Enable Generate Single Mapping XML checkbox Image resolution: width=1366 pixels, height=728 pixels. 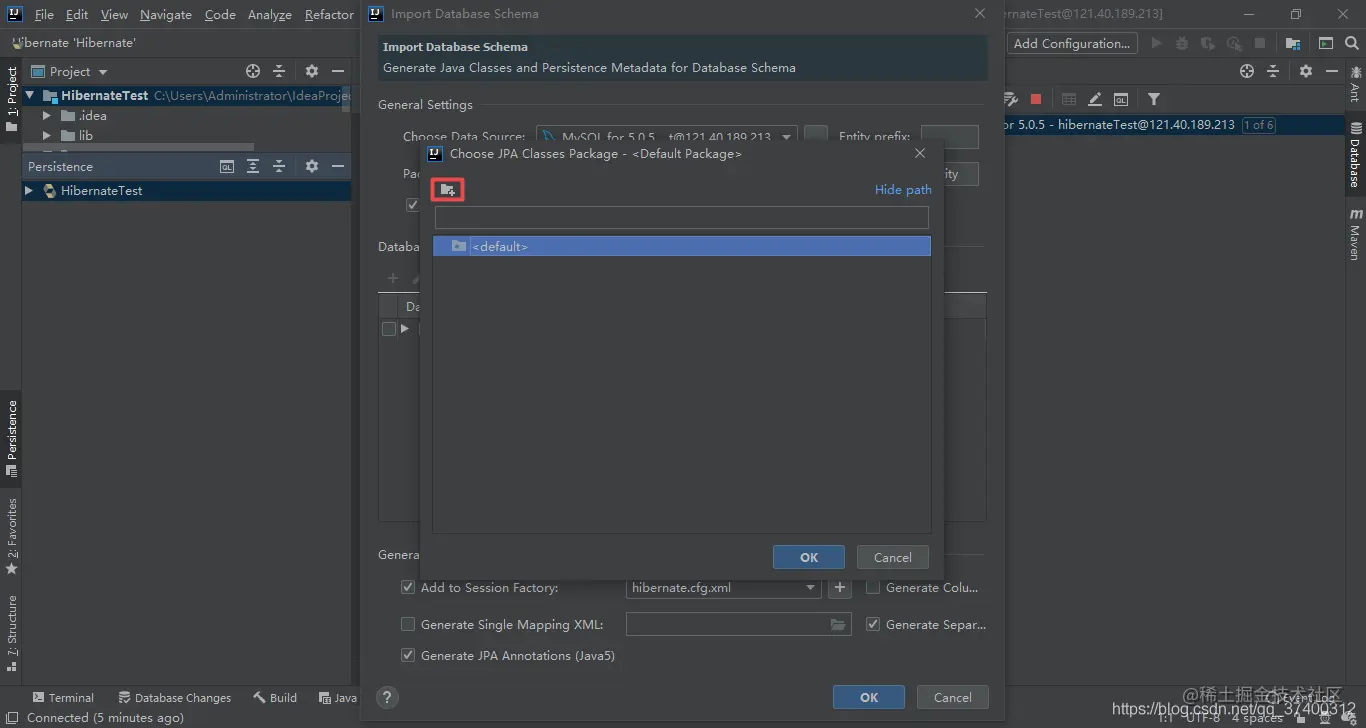(408, 625)
